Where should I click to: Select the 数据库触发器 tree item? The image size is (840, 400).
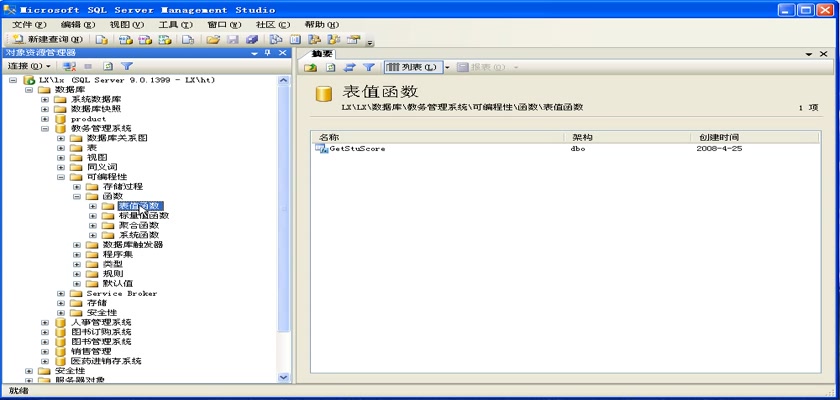coord(132,245)
